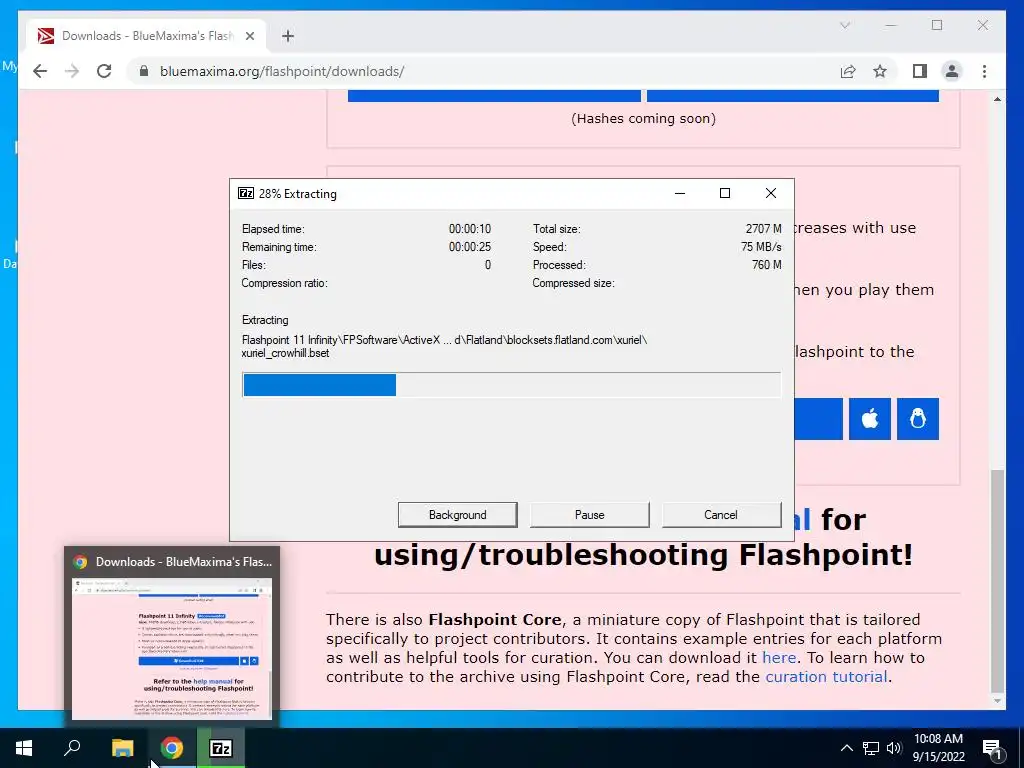Open a new Chrome tab
This screenshot has width=1024, height=768.
288,36
